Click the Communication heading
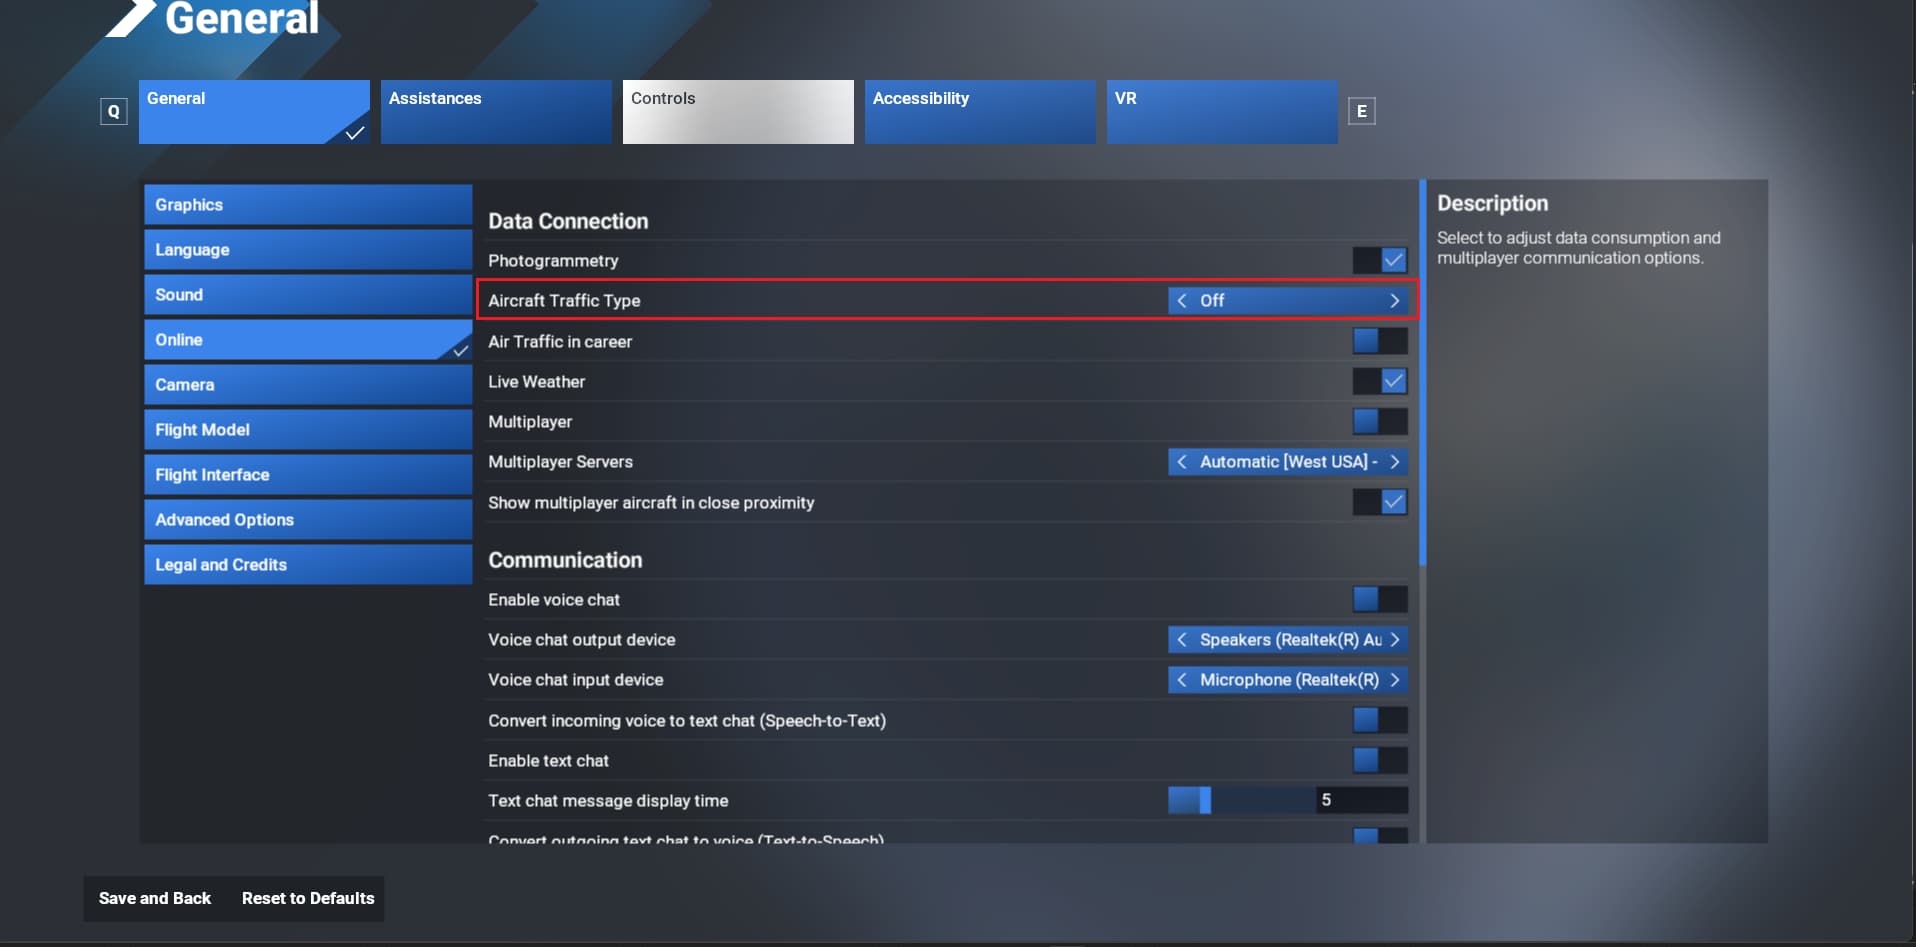 coord(565,560)
